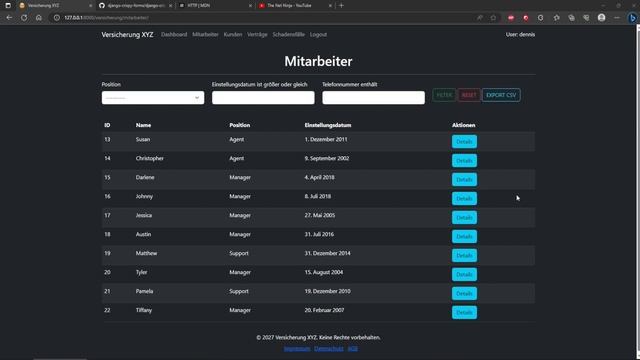The width and height of the screenshot is (640, 360).
Task: Click the 'User: dennis' text
Action: coord(520,35)
